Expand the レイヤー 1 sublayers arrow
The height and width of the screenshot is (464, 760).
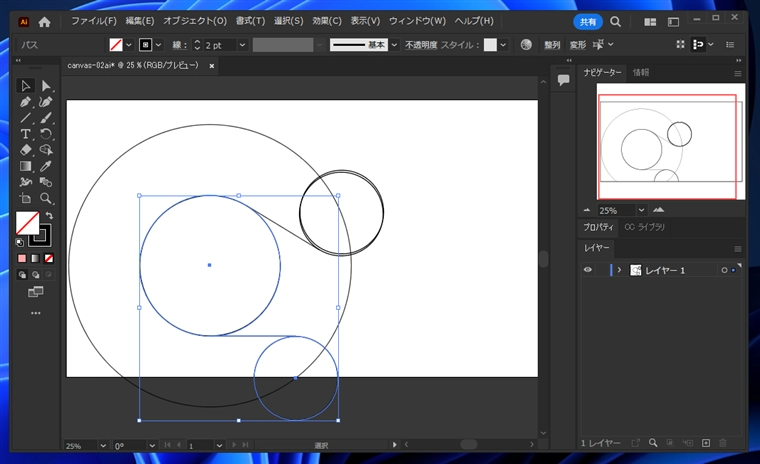(x=619, y=270)
